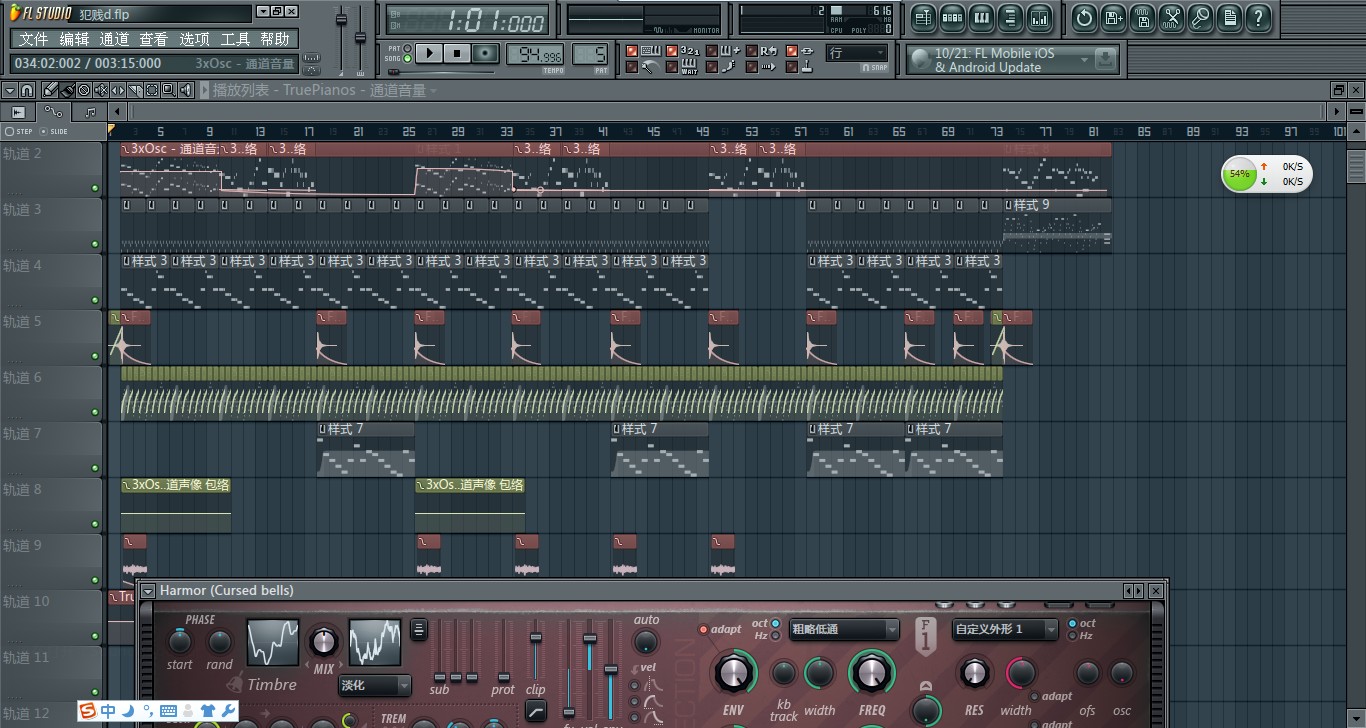Click the help question mark icon

coord(1258,17)
